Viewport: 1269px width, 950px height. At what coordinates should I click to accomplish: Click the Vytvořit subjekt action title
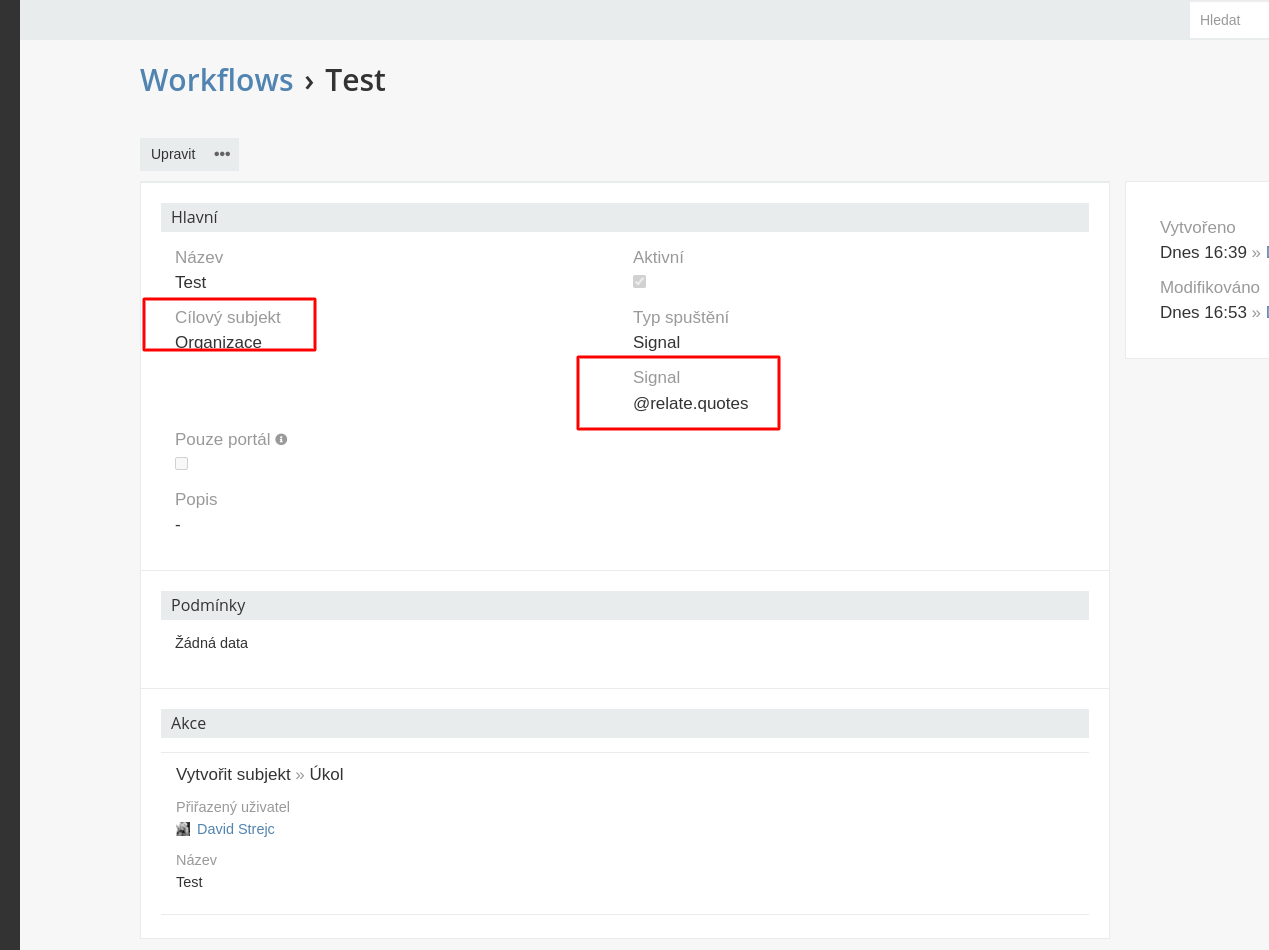[x=233, y=774]
